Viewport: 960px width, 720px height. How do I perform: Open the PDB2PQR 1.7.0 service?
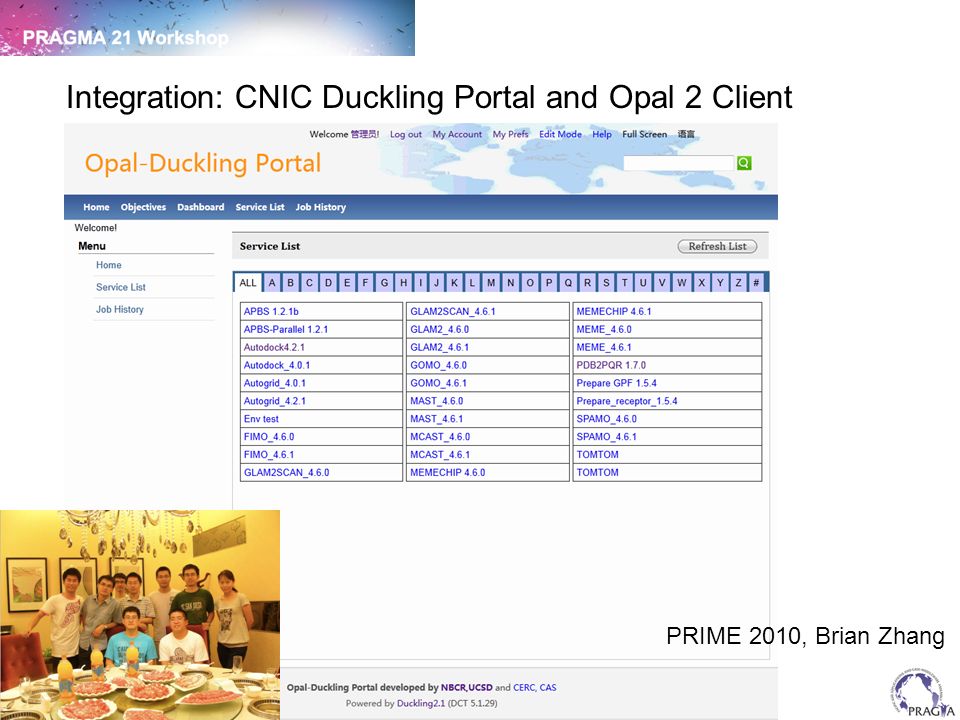pyautogui.click(x=611, y=365)
